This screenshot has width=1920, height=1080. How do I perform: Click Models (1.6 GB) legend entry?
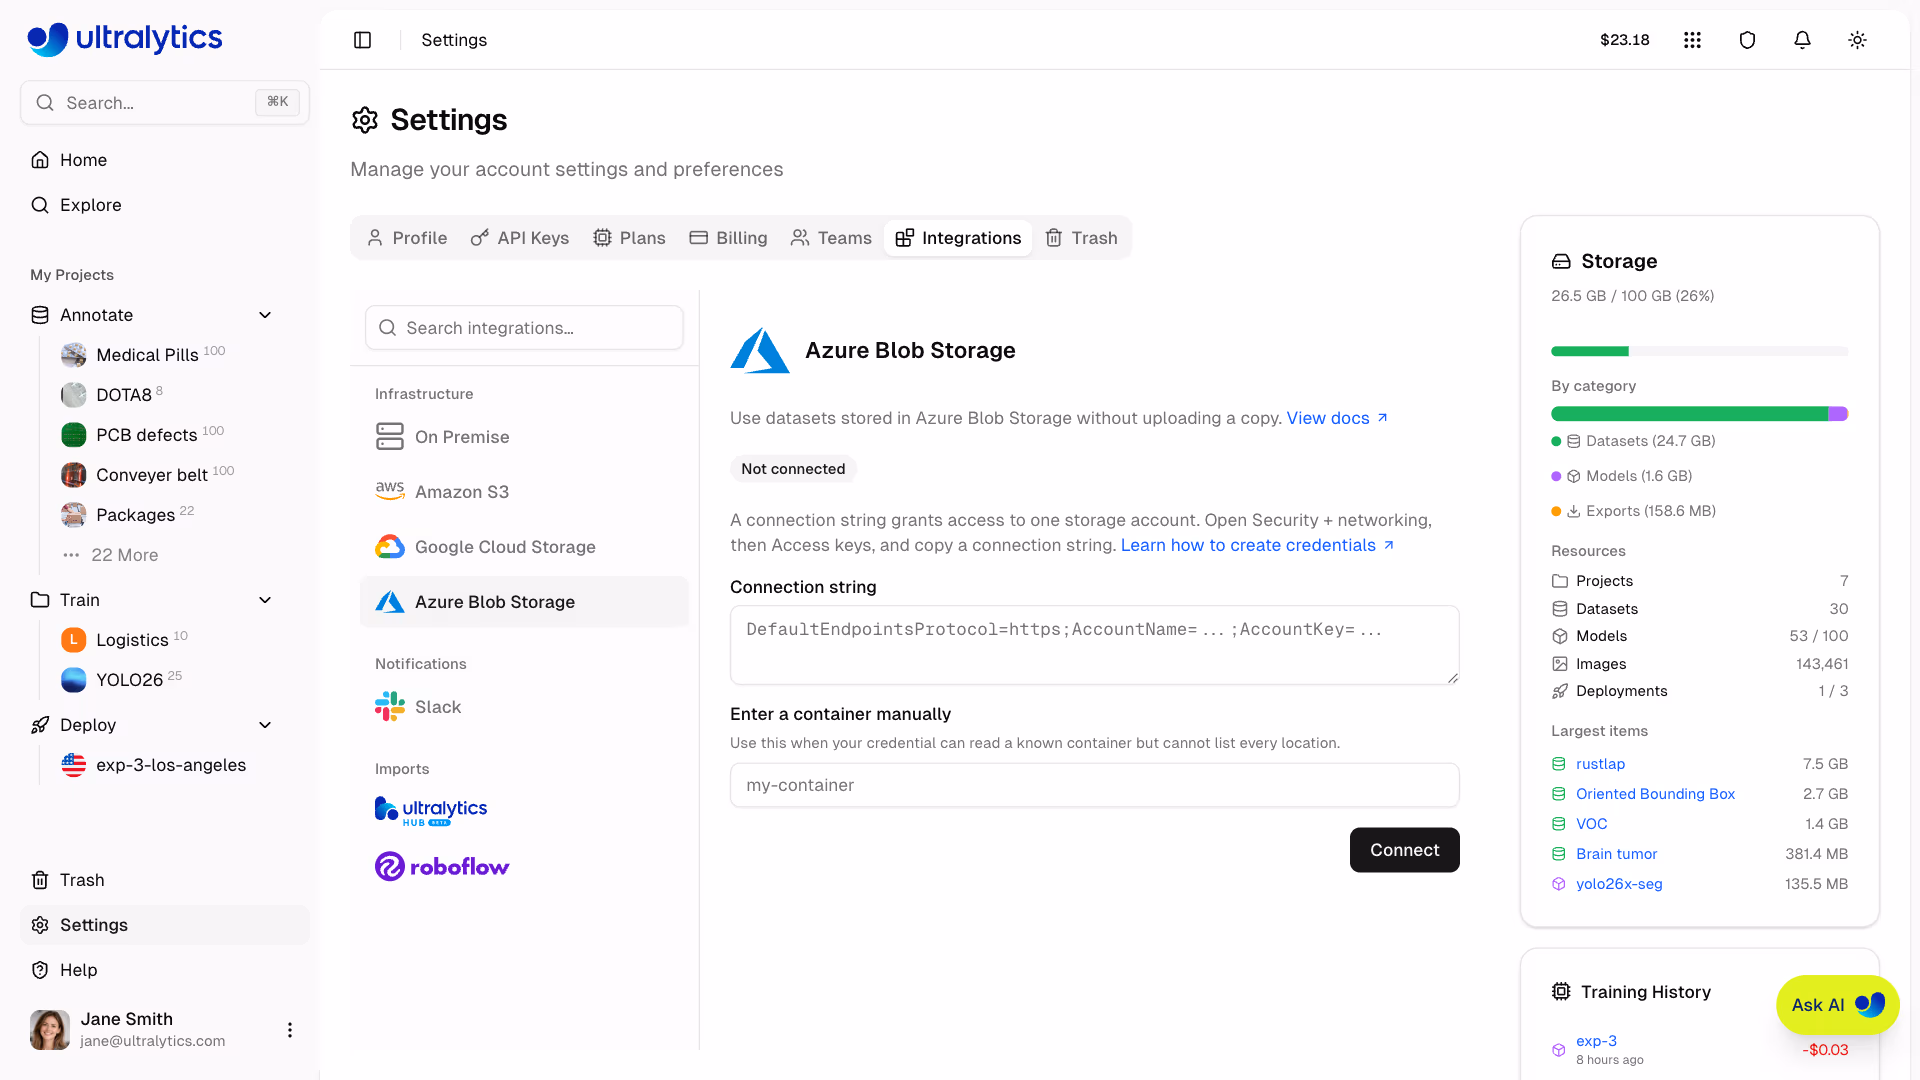pyautogui.click(x=1622, y=476)
